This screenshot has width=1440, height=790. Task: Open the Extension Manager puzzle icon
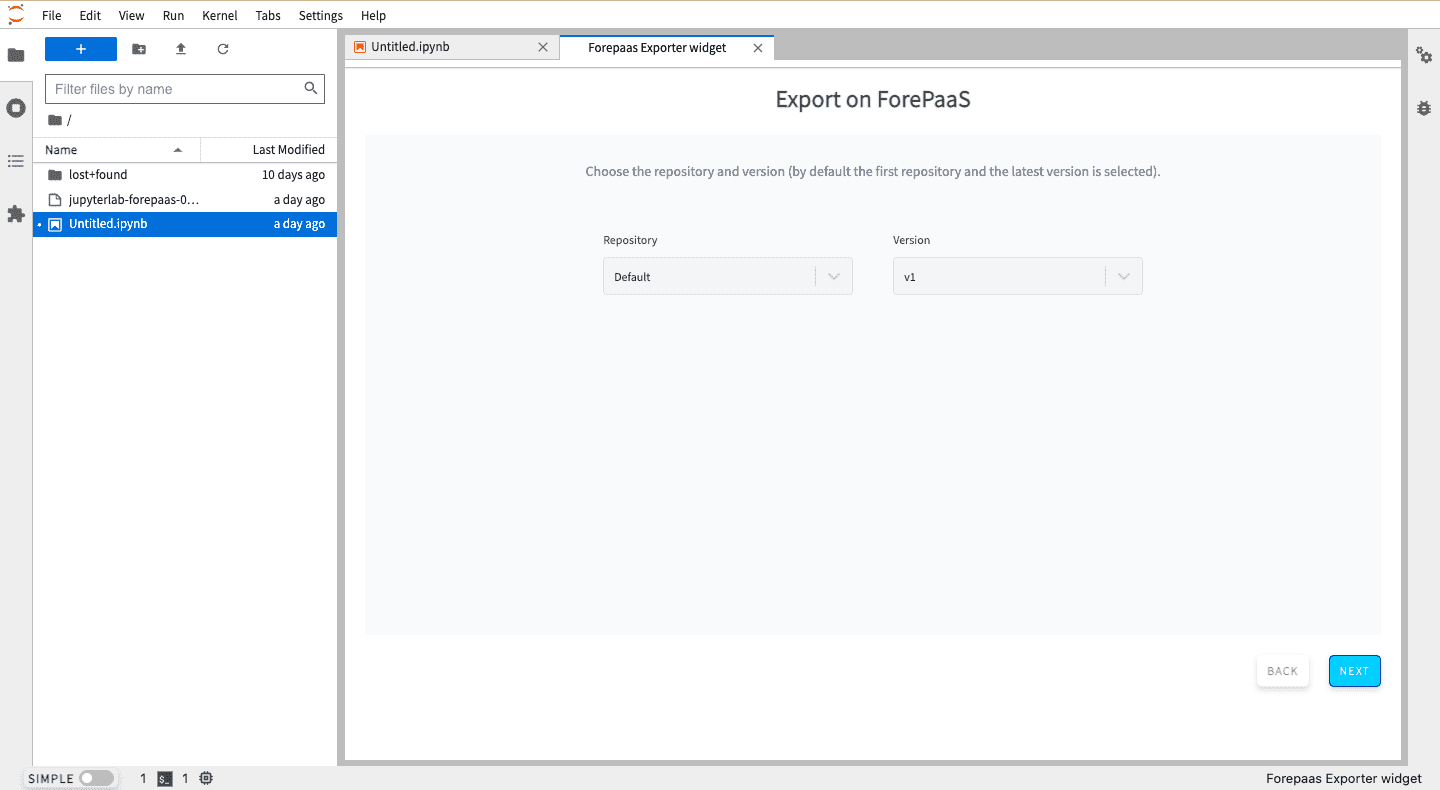coord(16,214)
